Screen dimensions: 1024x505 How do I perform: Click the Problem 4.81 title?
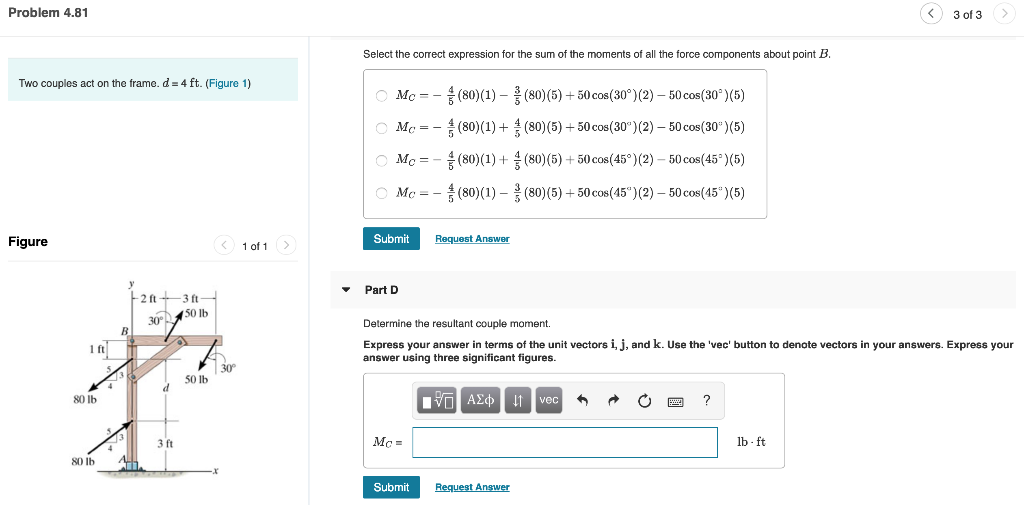pyautogui.click(x=48, y=13)
